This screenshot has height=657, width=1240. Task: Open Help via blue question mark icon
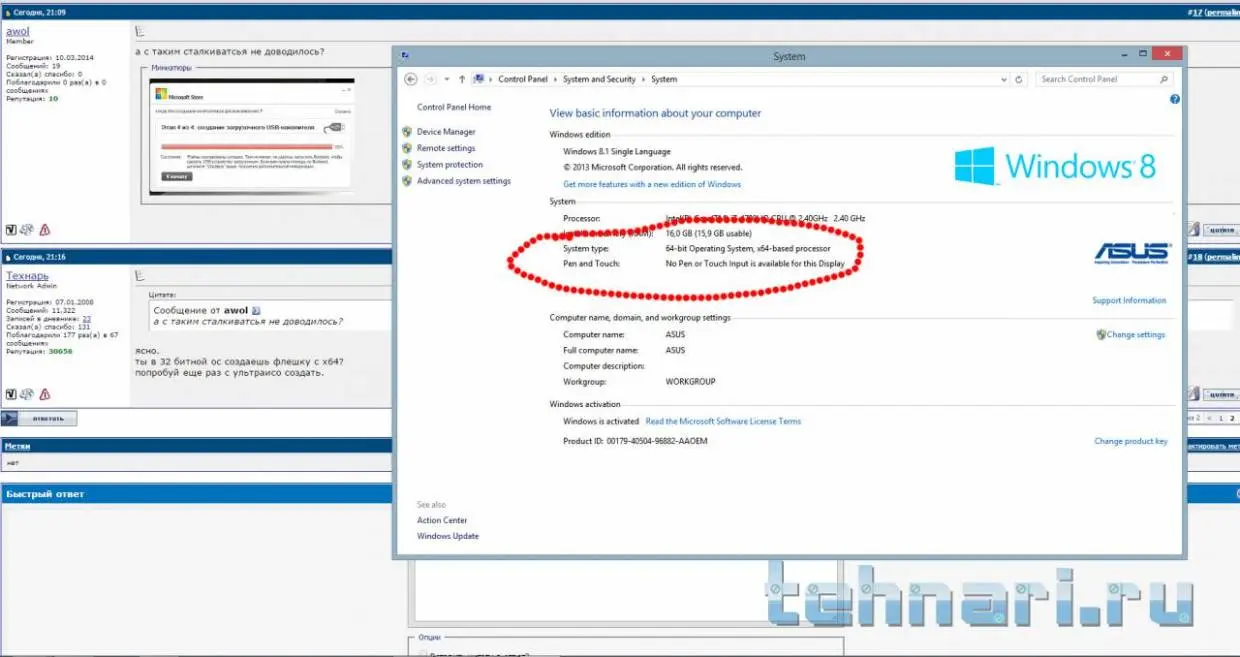(1175, 99)
